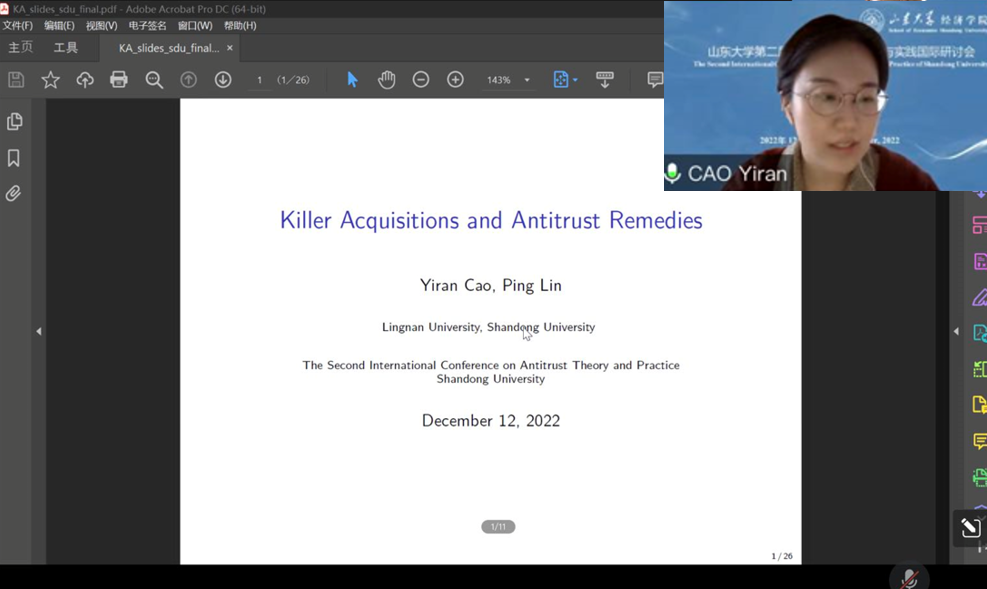The height and width of the screenshot is (589, 987).
Task: Open the fit page options dropdown
Action: pyautogui.click(x=576, y=81)
